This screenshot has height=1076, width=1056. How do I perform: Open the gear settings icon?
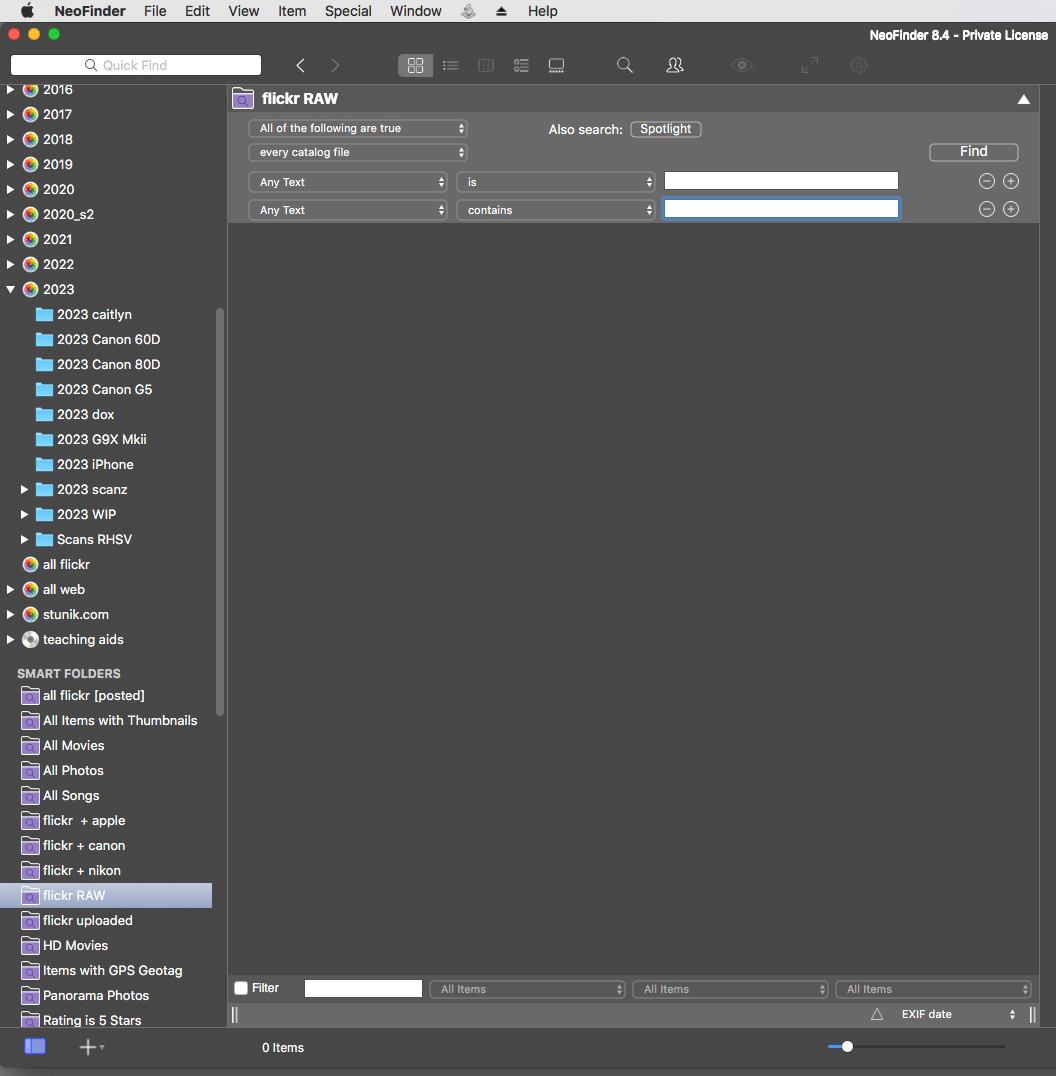pyautogui.click(x=858, y=65)
